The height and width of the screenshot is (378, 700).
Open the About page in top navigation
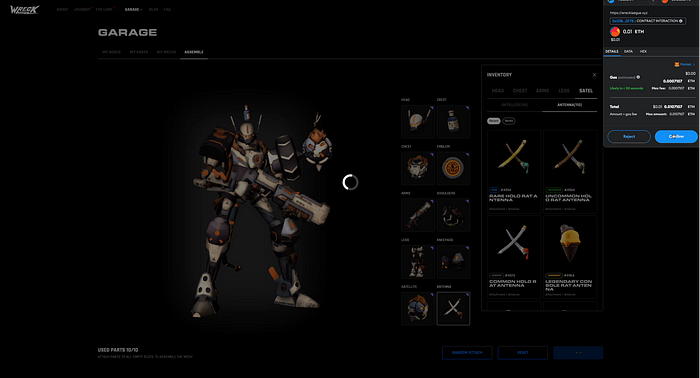[x=62, y=9]
